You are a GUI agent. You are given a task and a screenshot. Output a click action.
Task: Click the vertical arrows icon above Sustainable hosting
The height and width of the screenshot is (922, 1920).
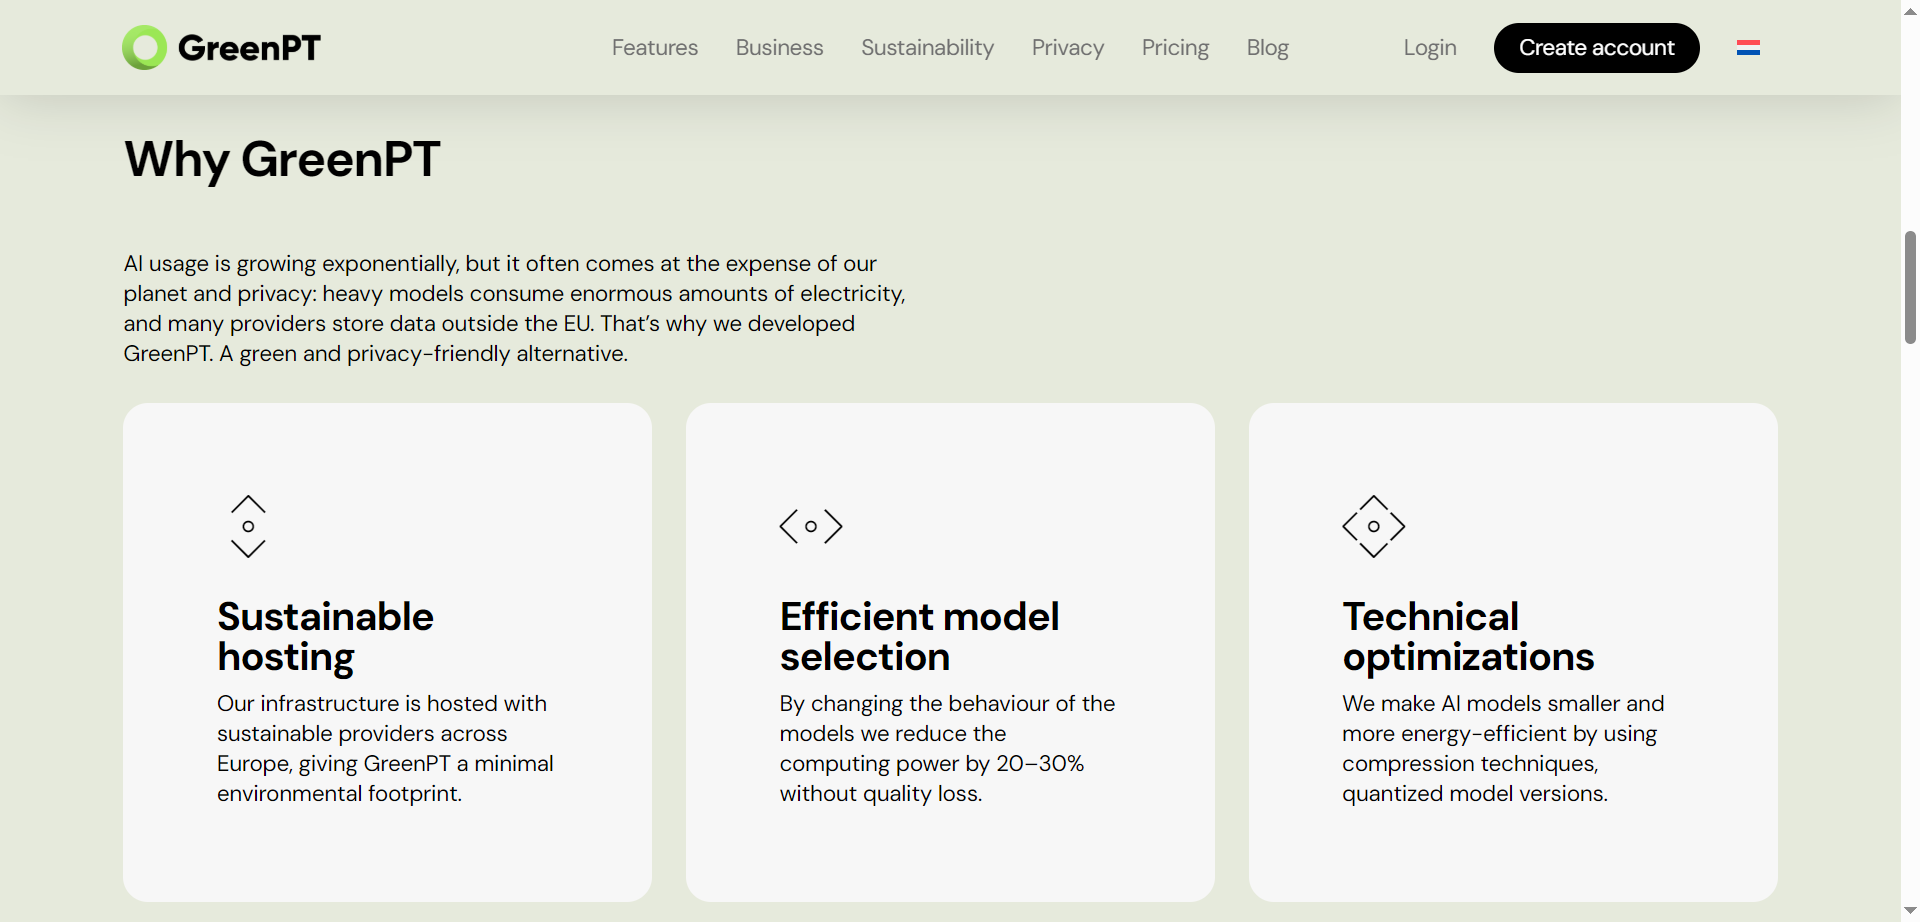point(248,526)
